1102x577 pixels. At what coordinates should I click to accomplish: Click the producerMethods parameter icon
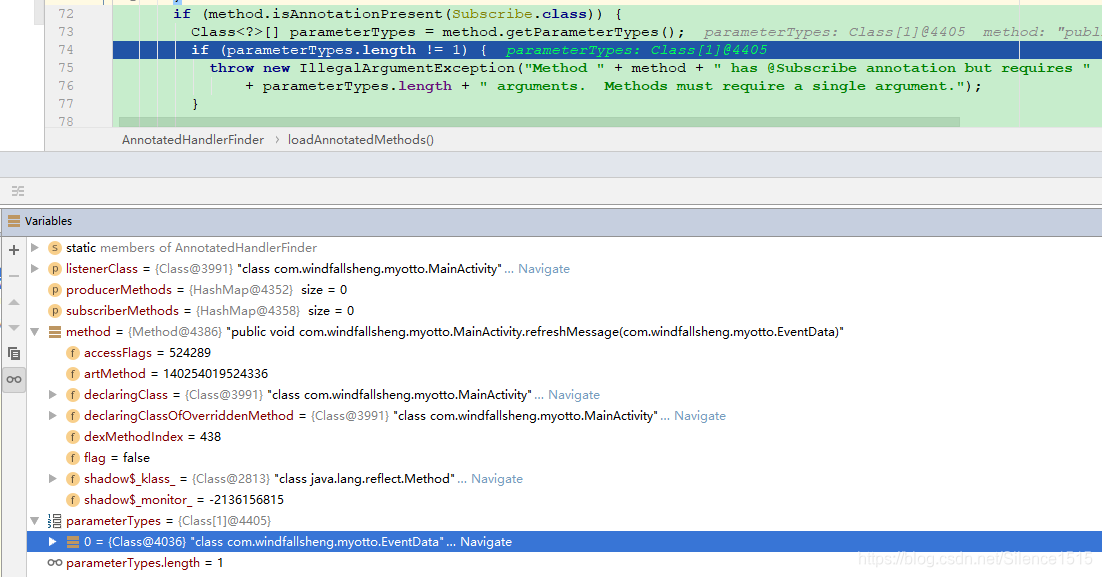pos(54,290)
